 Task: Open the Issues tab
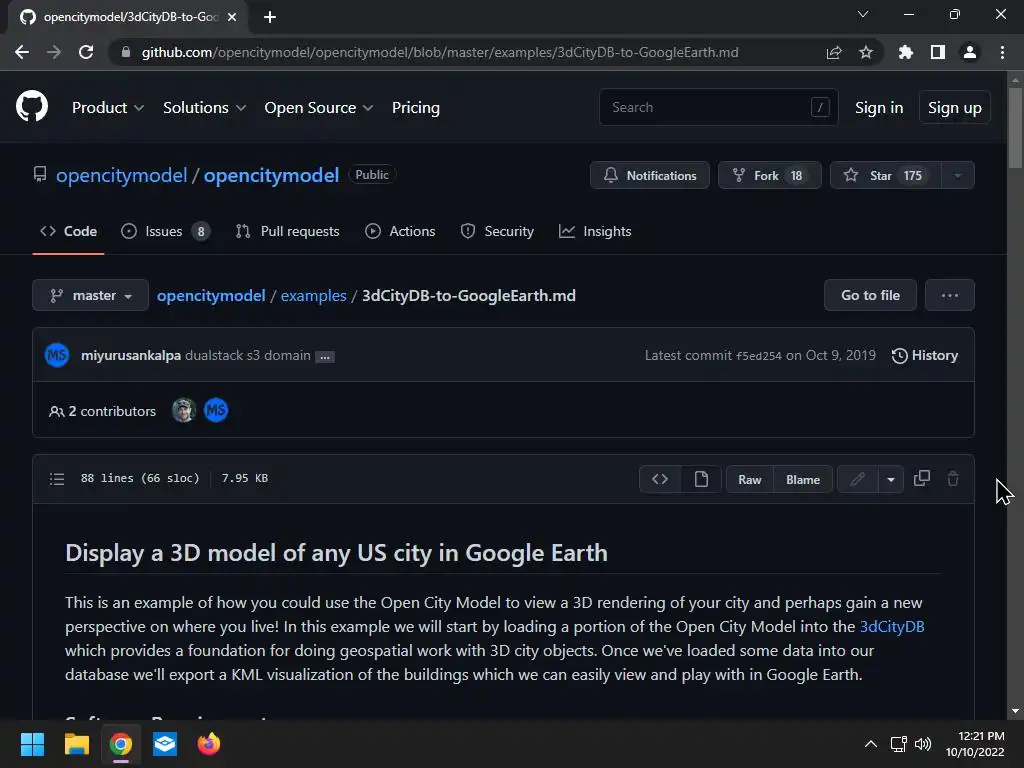pyautogui.click(x=165, y=231)
